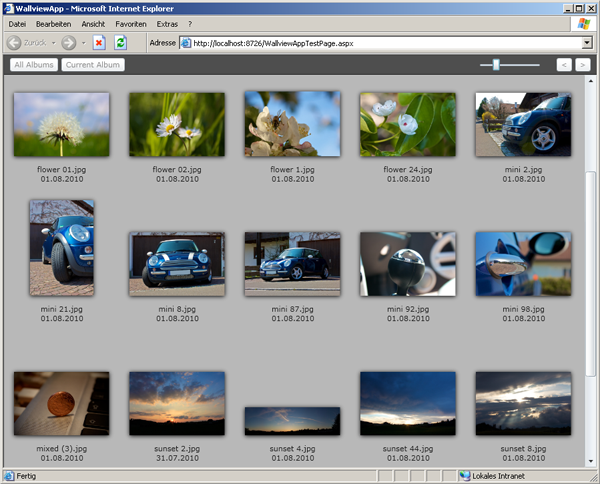This screenshot has height=484, width=600.
Task: Click the 'flower 01.jpg' file name
Action: pyautogui.click(x=62, y=169)
